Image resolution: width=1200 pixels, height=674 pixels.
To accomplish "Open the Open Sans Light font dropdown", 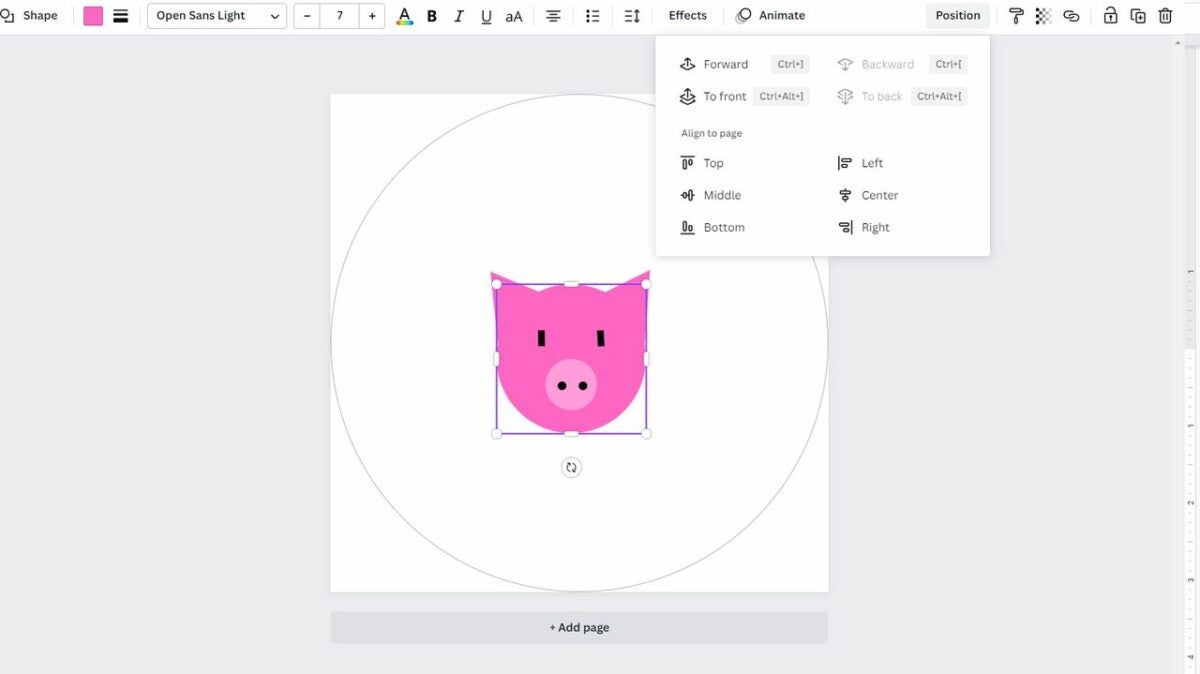I will tap(216, 15).
